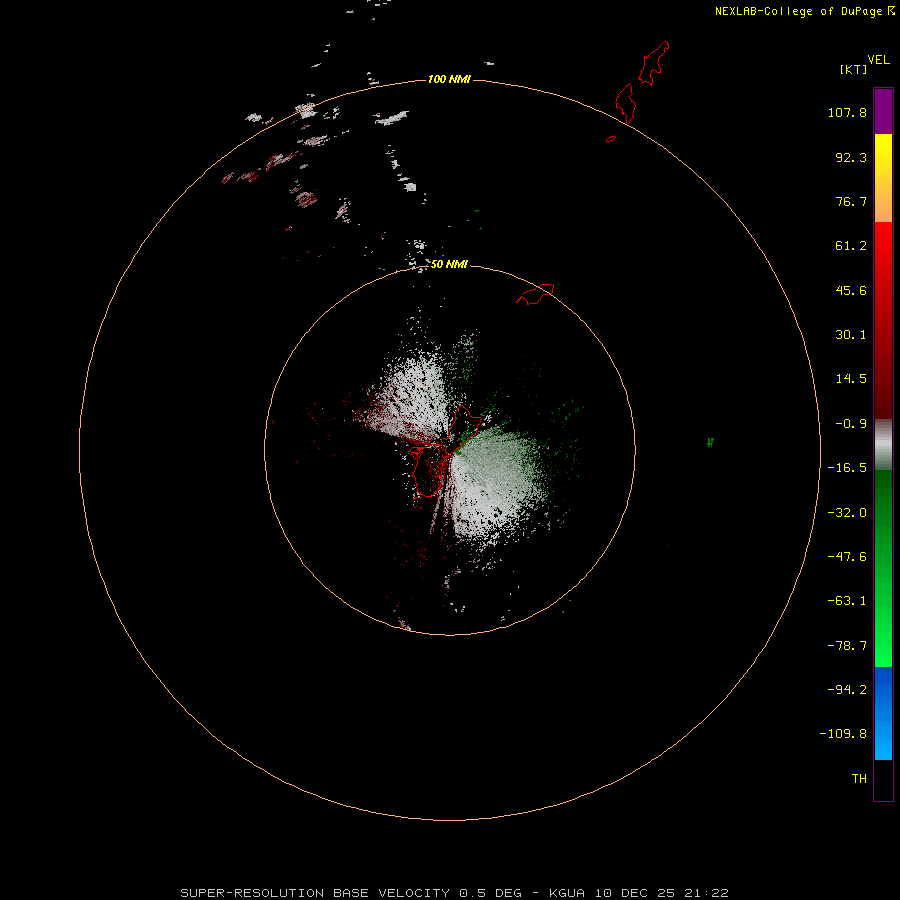Viewport: 900px width, 900px height.
Task: Click the 100 NMI range ring label
Action: [x=449, y=79]
